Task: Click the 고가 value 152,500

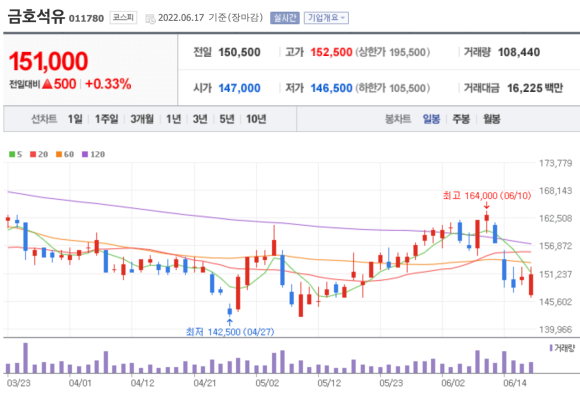Action: (331, 52)
